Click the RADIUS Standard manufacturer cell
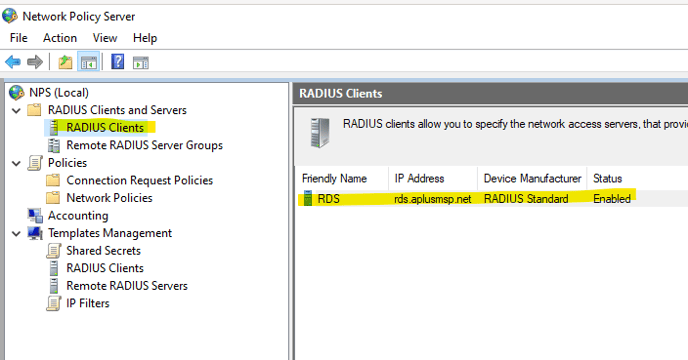 [x=526, y=199]
